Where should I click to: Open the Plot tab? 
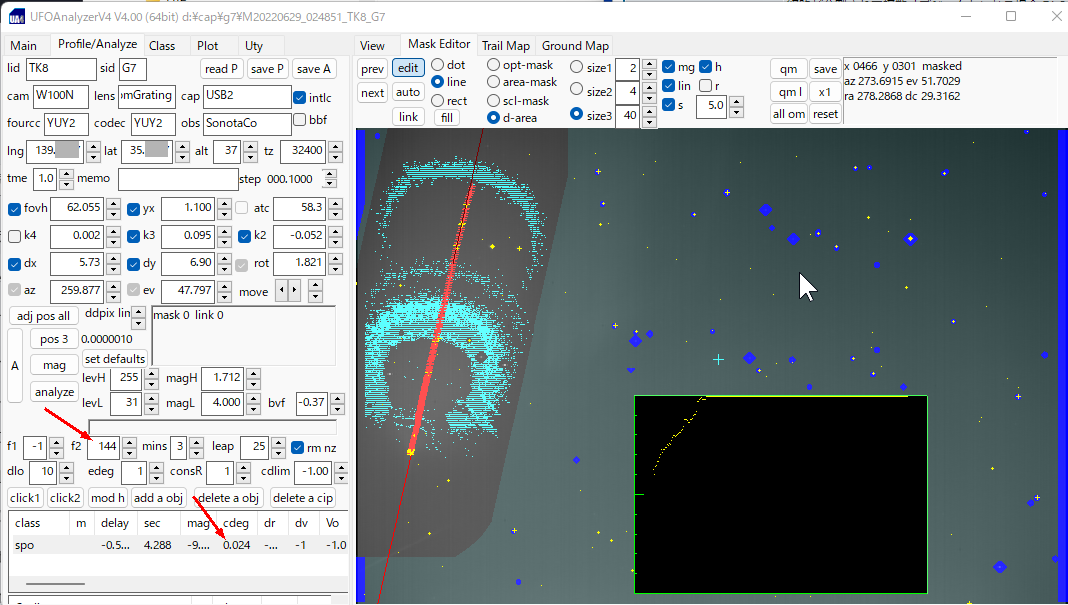[x=207, y=46]
